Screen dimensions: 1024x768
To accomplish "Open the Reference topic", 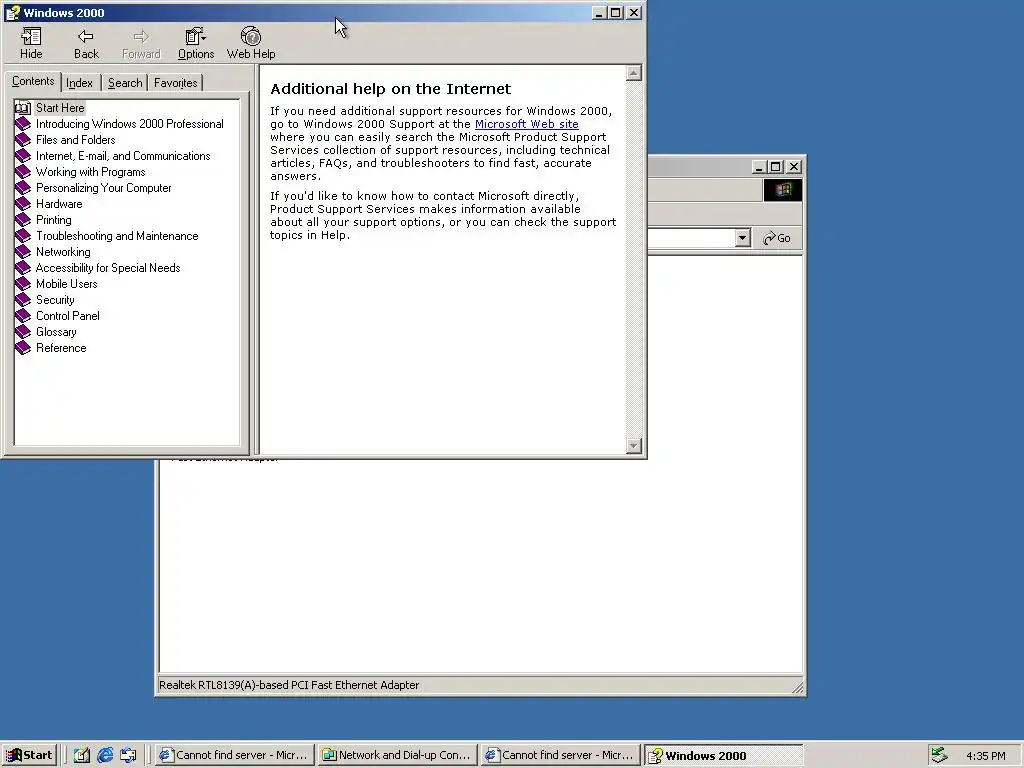I will coord(61,347).
